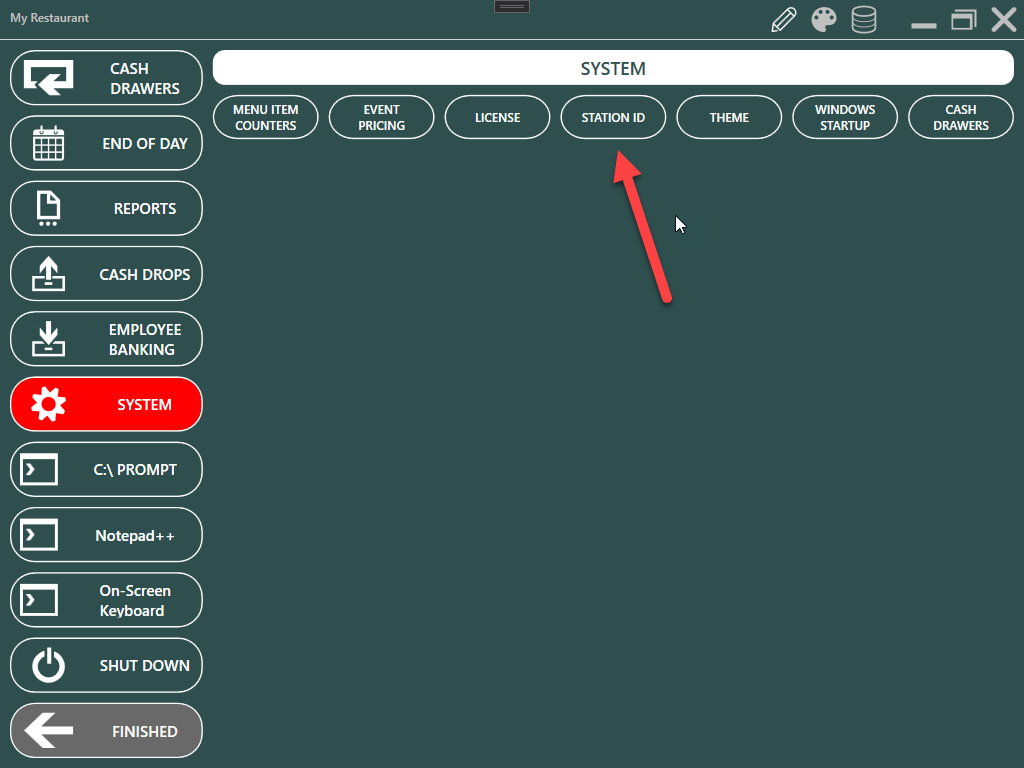Click the Reports document icon

coord(48,209)
